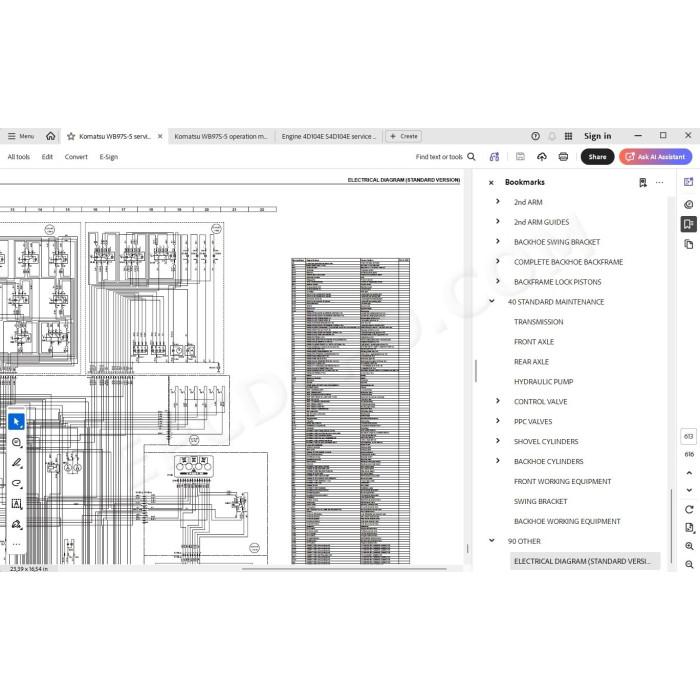Collapse the 90 OTHER bookmark group

(492, 541)
